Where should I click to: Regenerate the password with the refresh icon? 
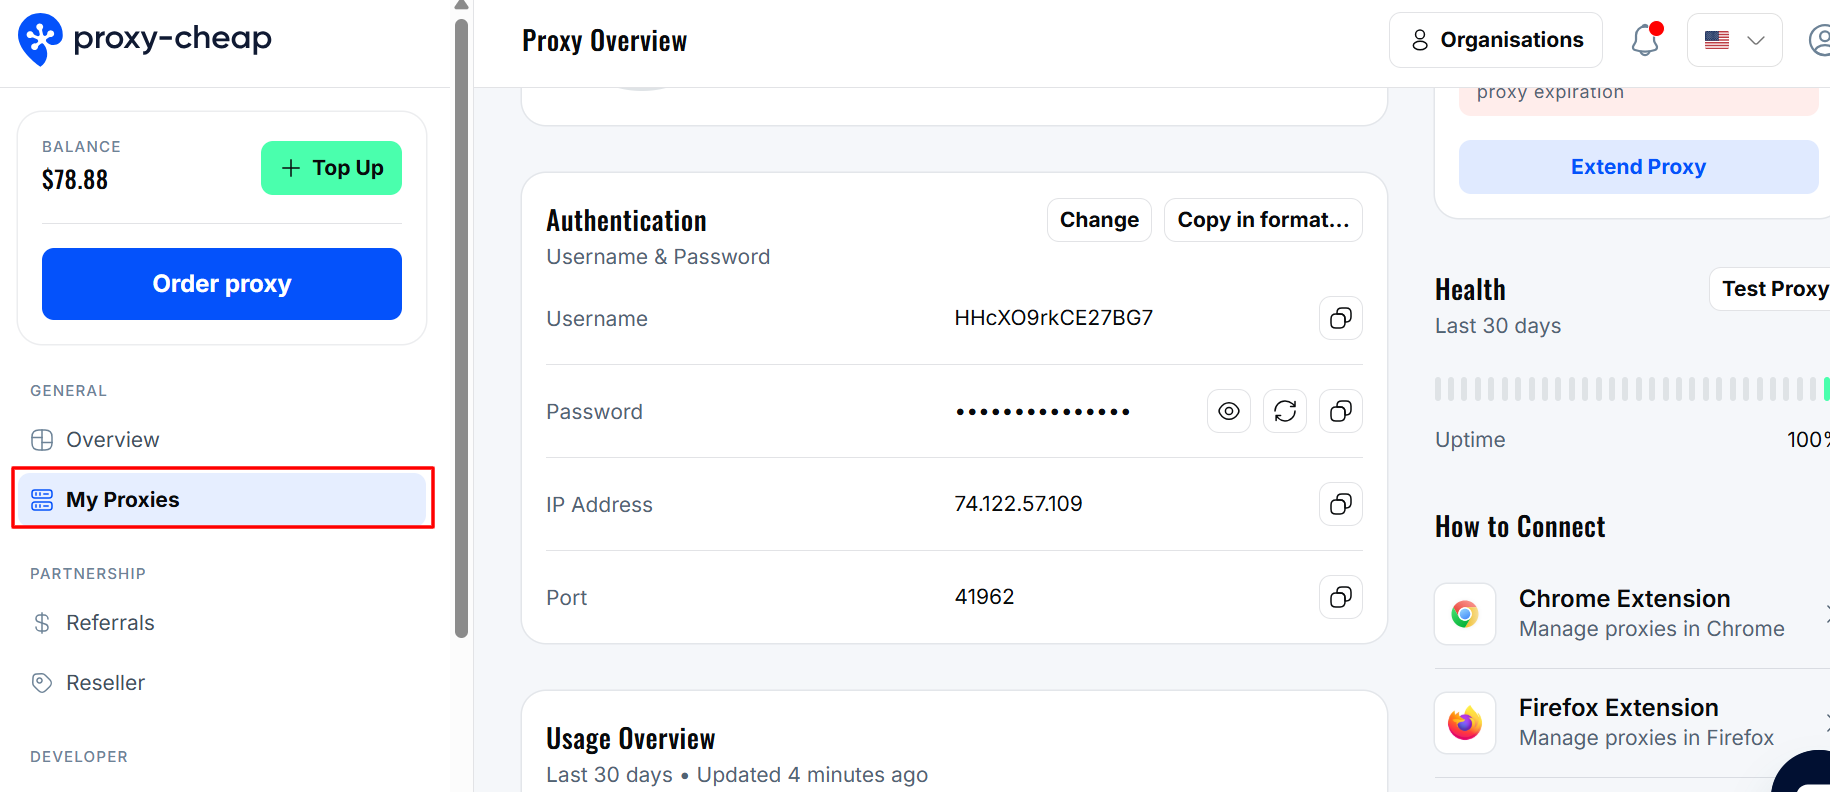click(x=1284, y=411)
